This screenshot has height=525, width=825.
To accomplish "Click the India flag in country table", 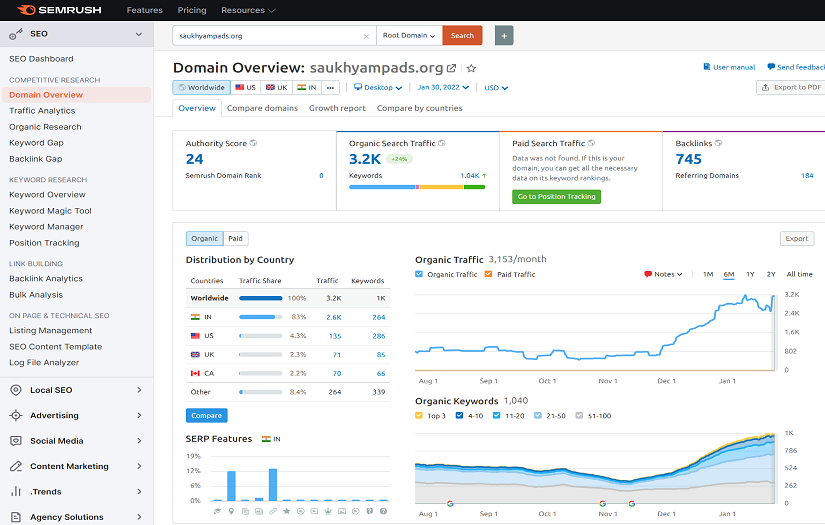I will [195, 317].
